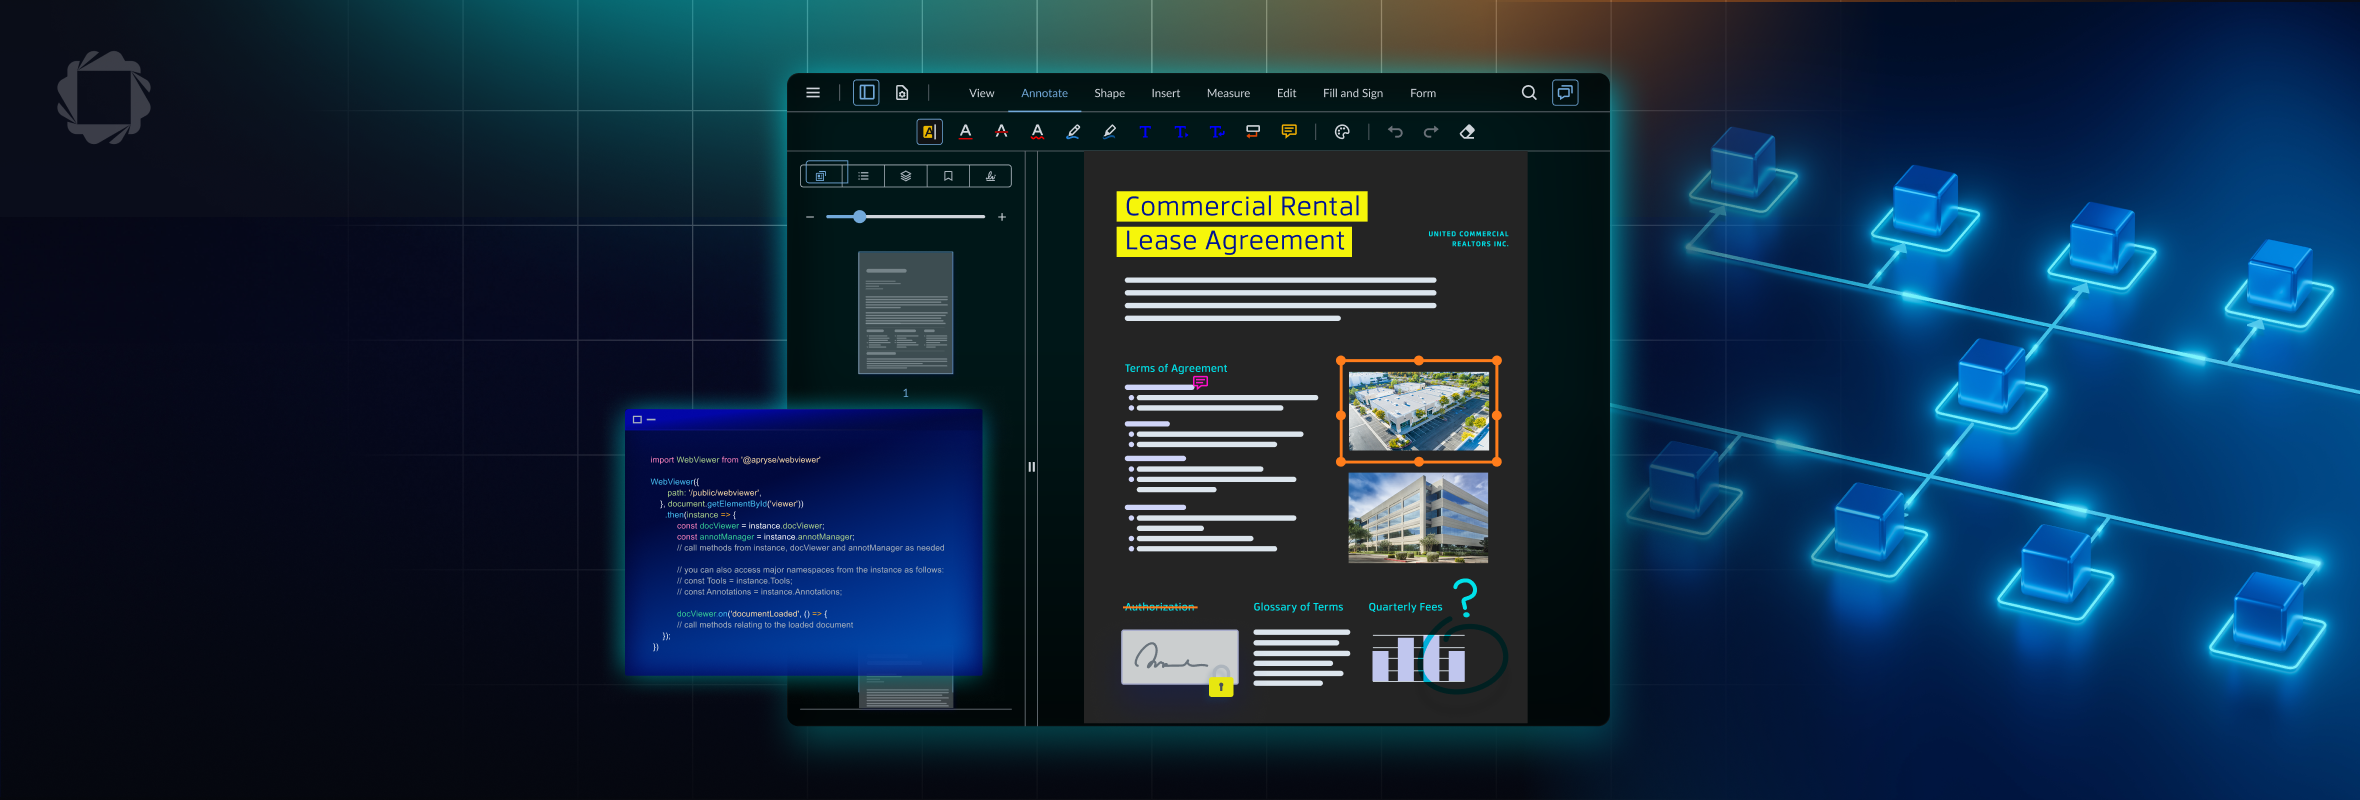Switch to the Annotate ribbon tab
2360x800 pixels.
(1044, 93)
